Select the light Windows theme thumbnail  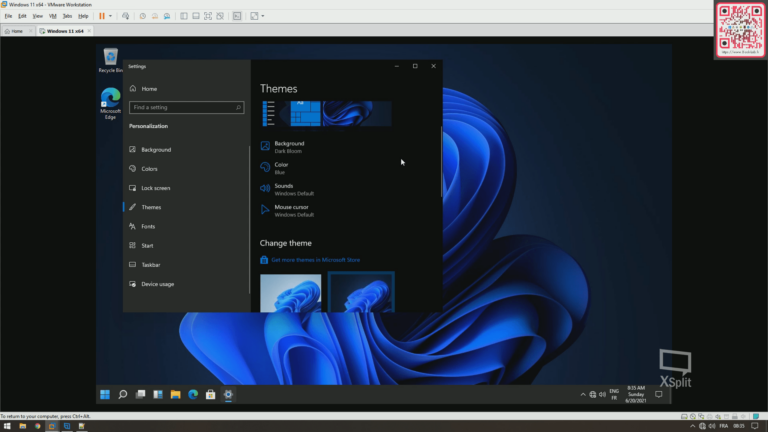coord(290,293)
